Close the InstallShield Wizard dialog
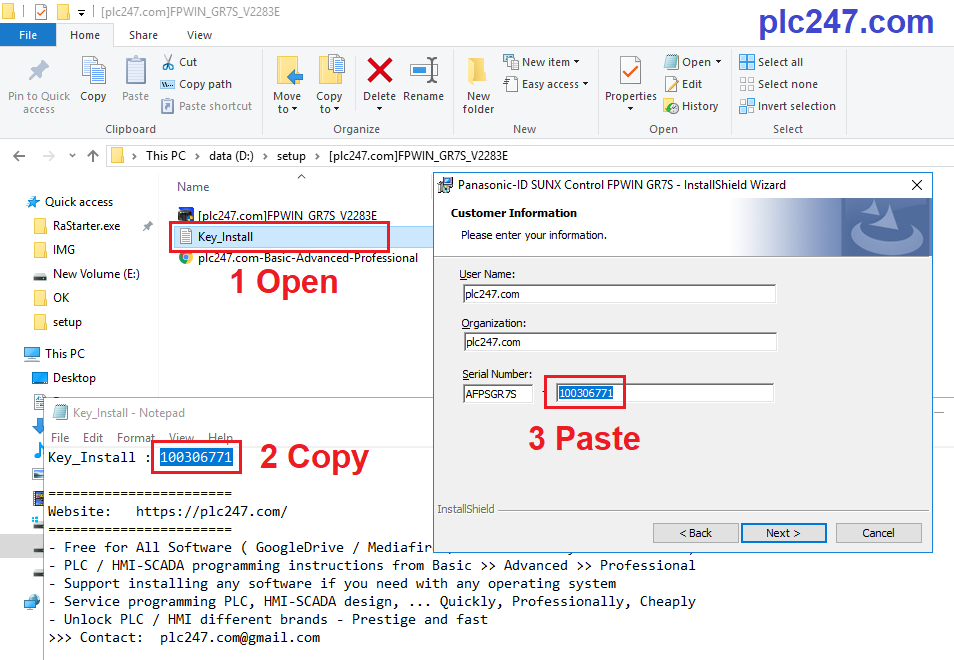 pos(917,185)
